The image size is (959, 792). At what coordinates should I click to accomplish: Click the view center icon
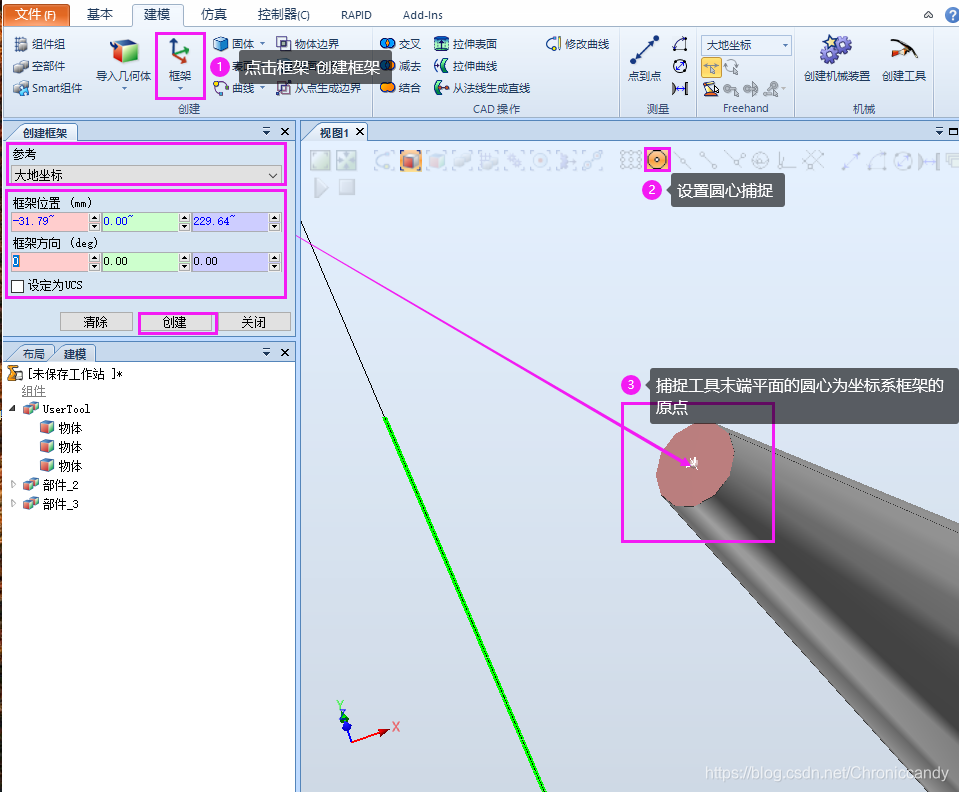(x=346, y=160)
